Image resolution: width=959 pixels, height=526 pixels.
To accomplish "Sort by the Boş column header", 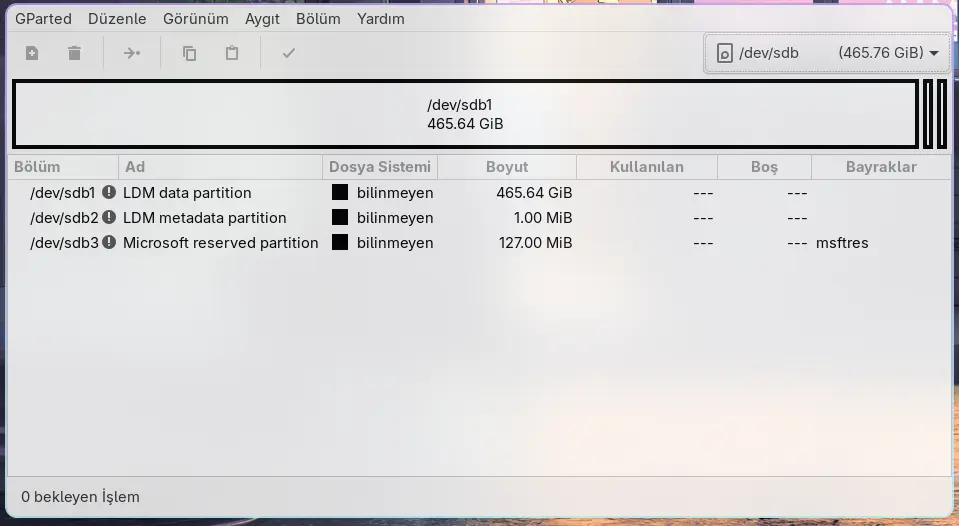I will click(764, 167).
